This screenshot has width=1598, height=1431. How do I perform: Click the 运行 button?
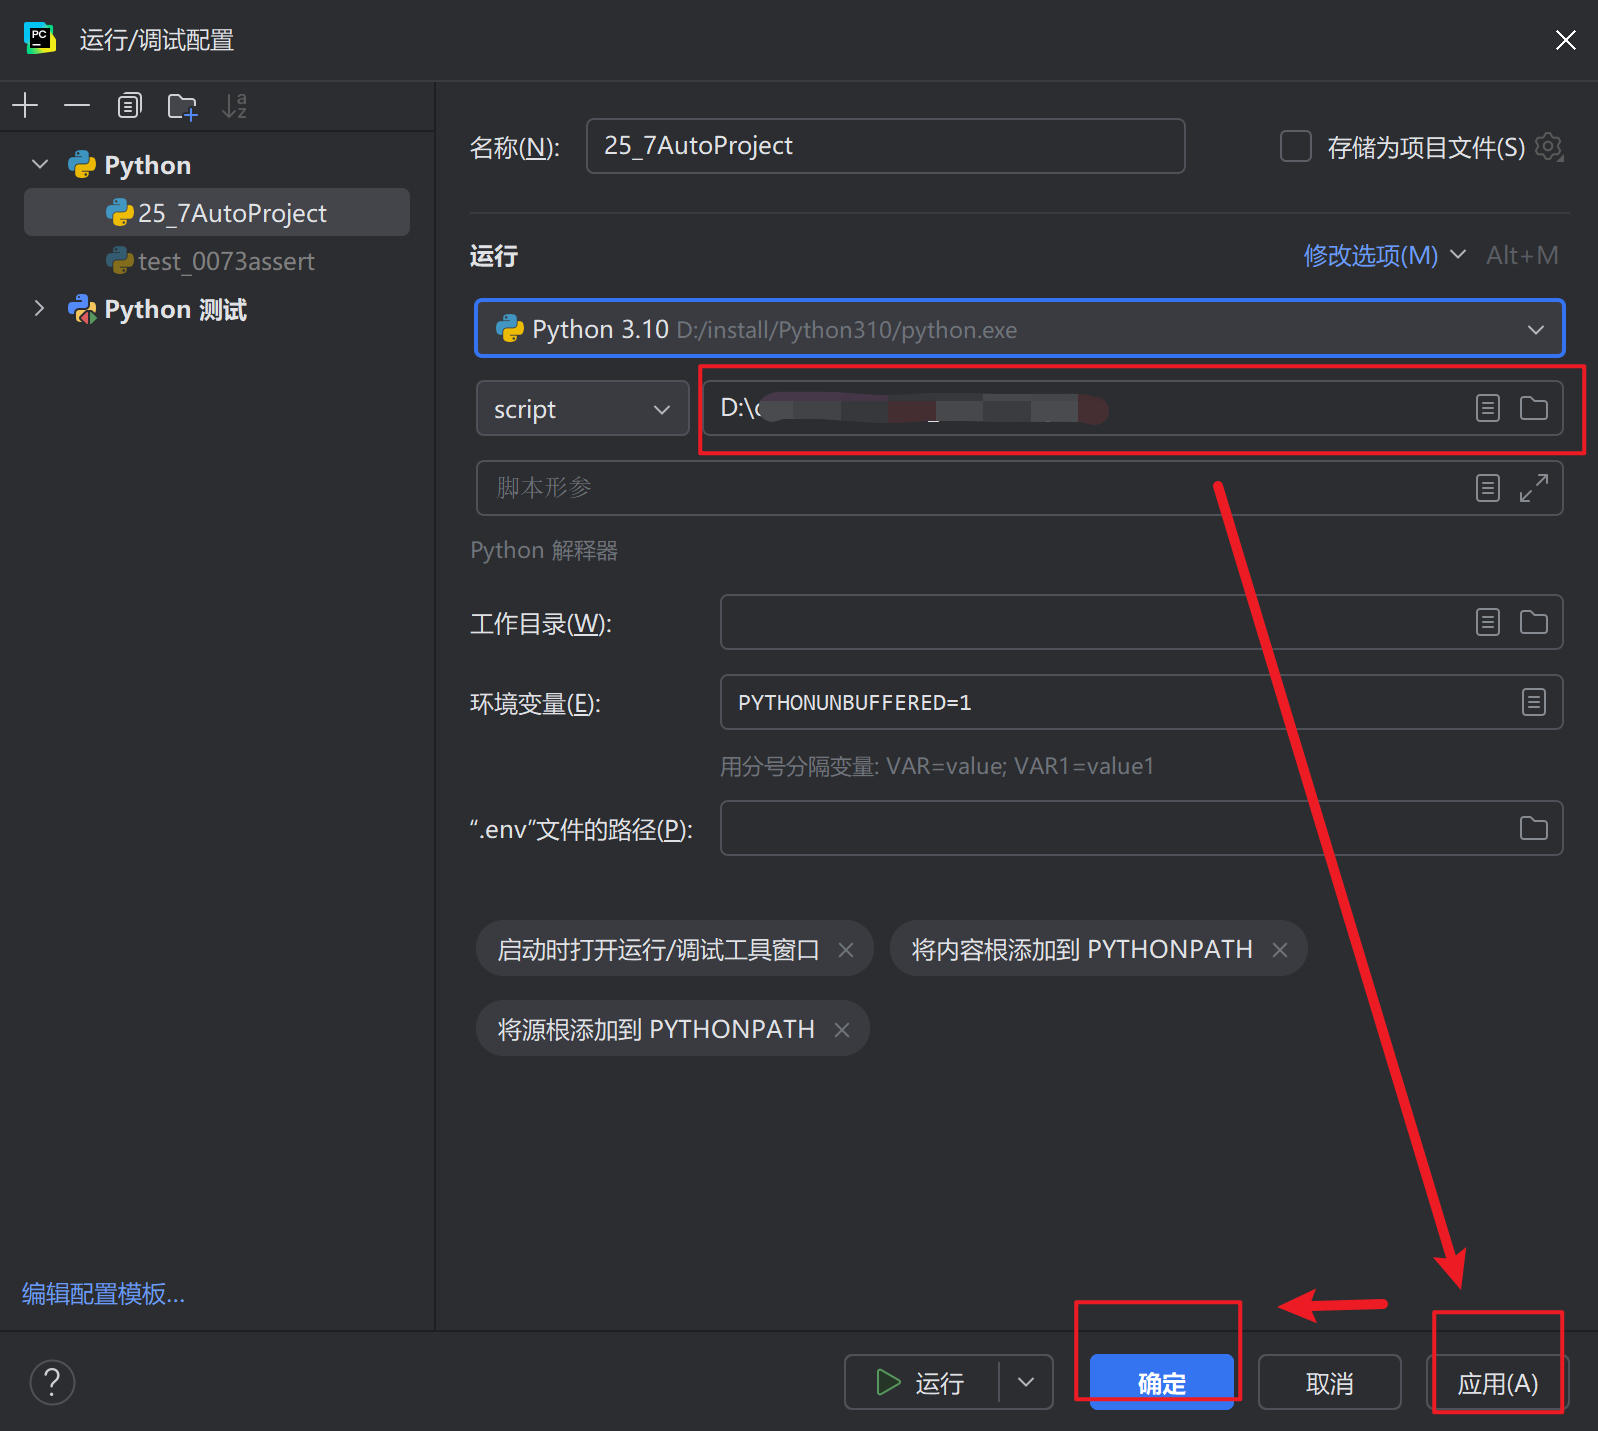921,1382
